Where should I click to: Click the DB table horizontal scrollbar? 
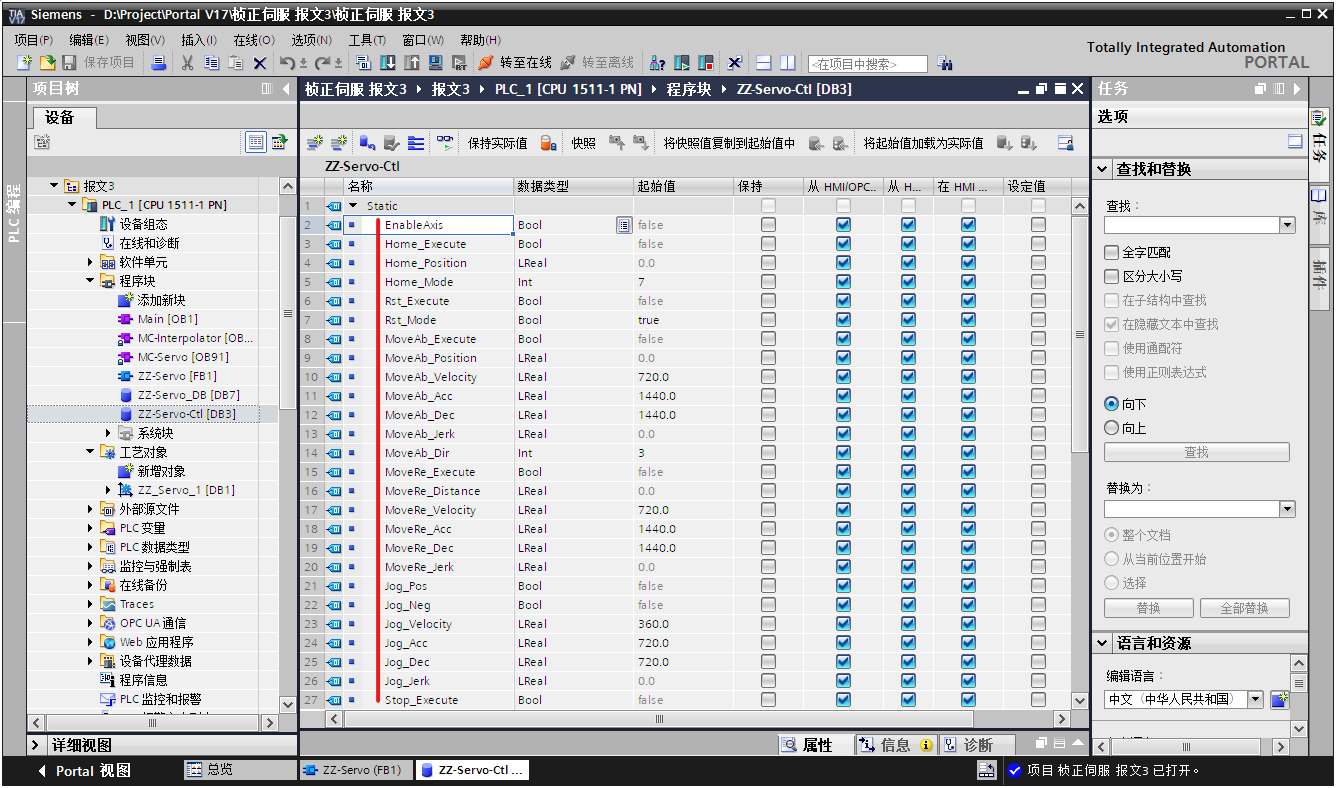coord(660,719)
